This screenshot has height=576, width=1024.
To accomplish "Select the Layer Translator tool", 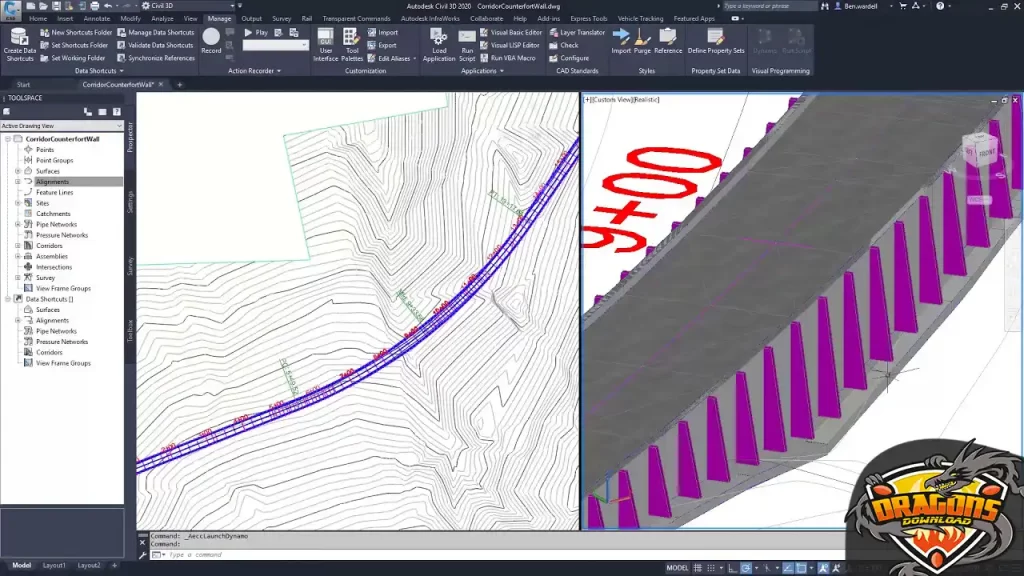I will (x=580, y=32).
